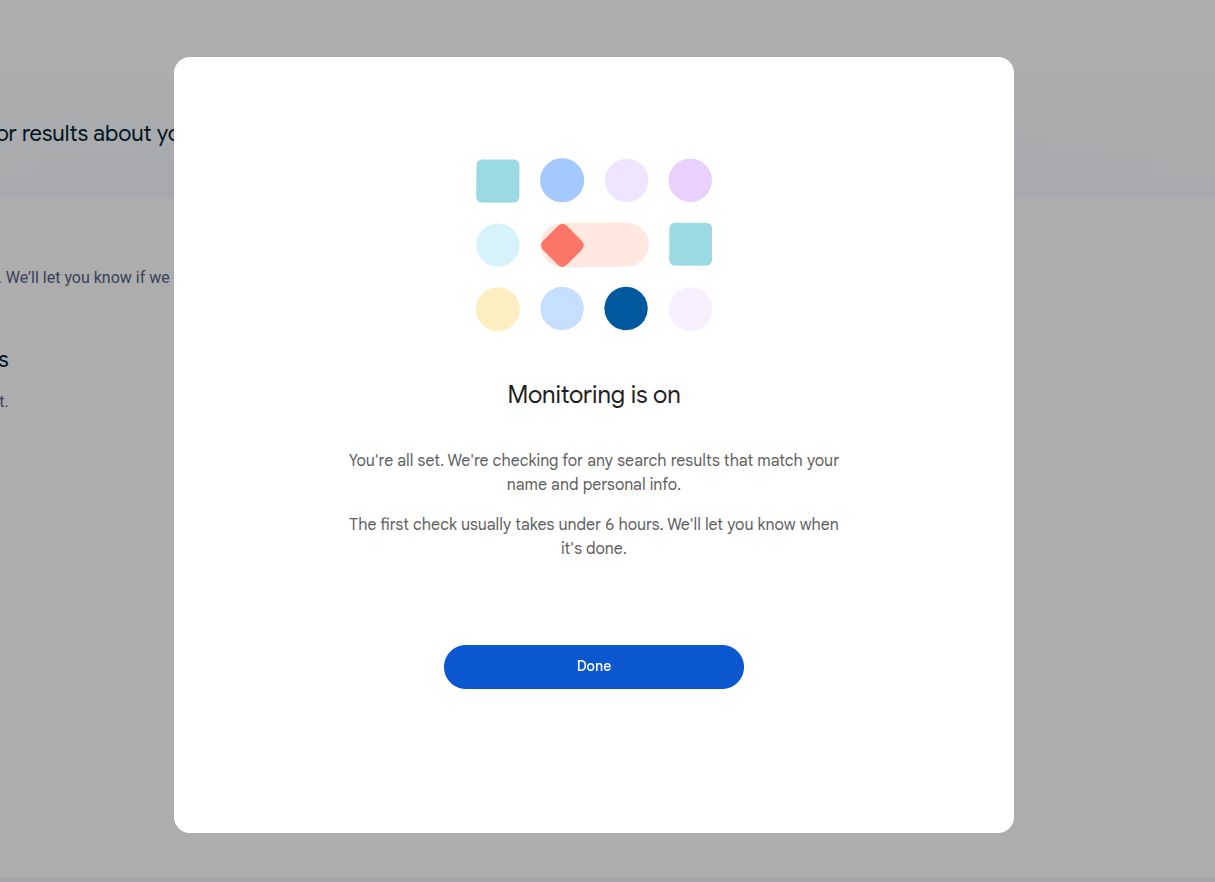Viewport: 1215px width, 882px height.
Task: Click the Done button
Action: tap(593, 666)
